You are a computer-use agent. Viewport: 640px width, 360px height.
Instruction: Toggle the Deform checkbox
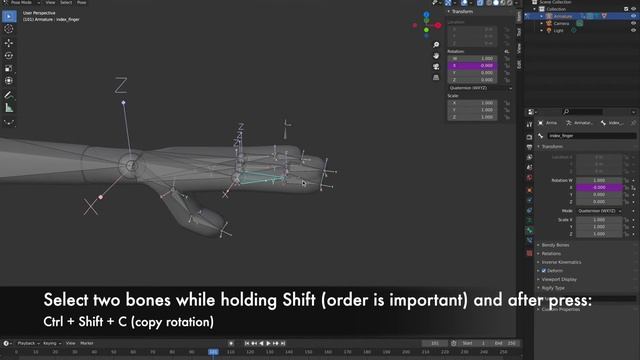(544, 271)
